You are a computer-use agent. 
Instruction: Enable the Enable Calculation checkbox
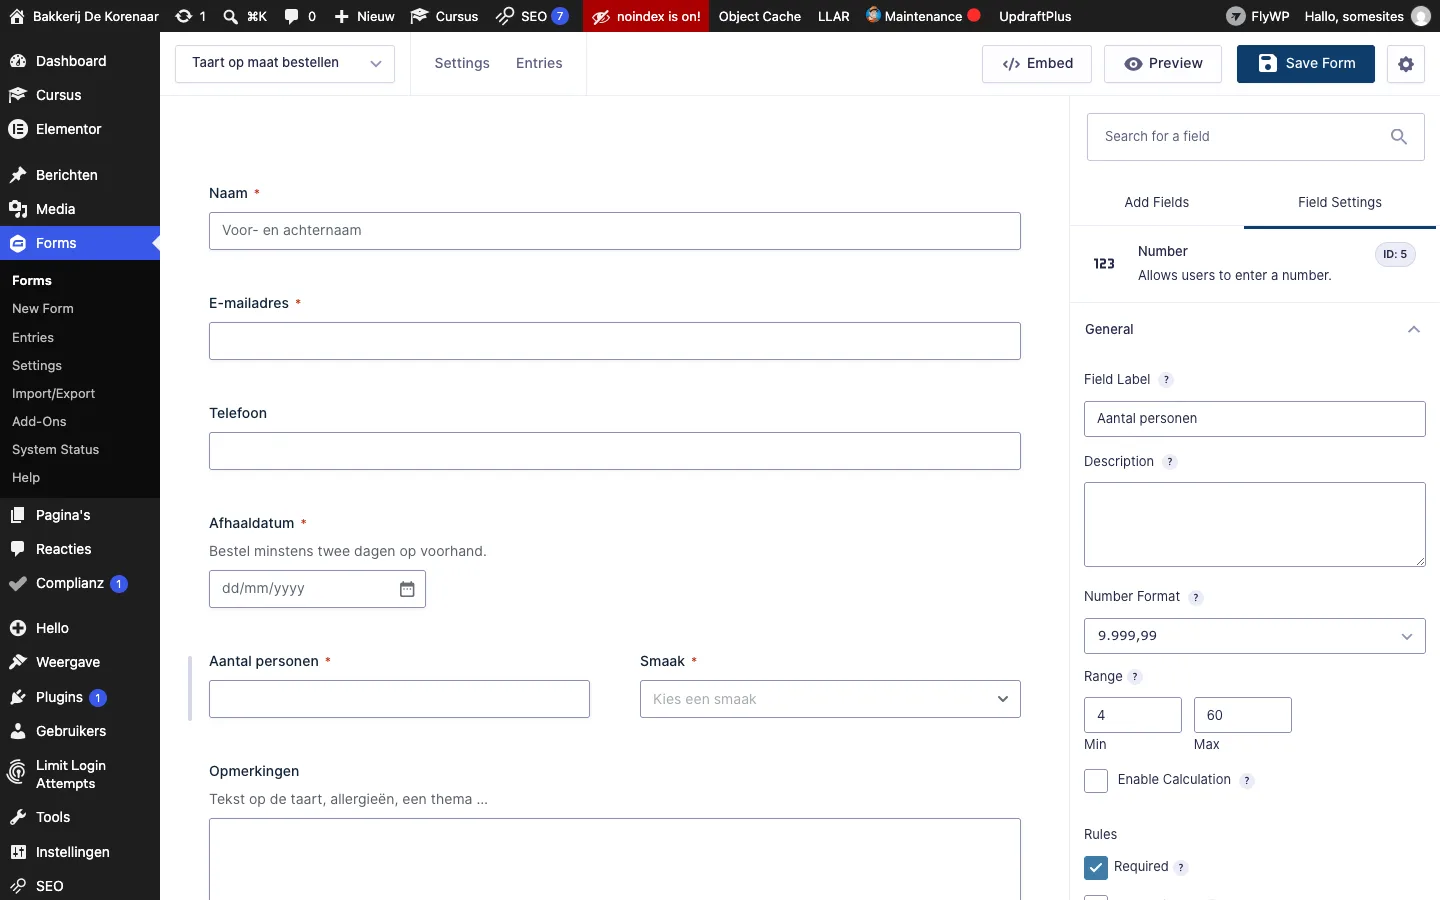1096,781
